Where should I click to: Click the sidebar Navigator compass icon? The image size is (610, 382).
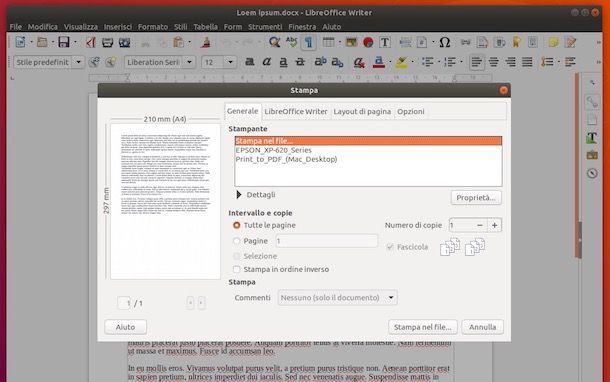592,173
